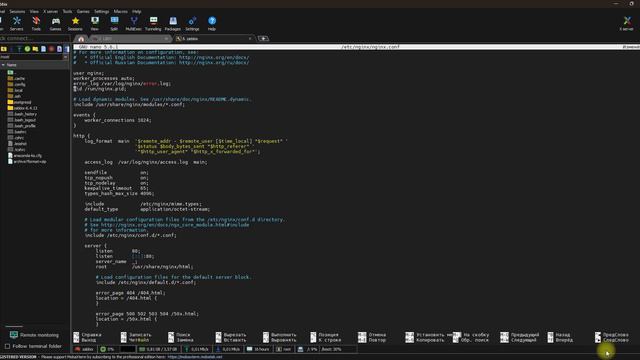Click the MobaXterm subscription link at bottom
The image size is (640, 360).
click(195, 357)
